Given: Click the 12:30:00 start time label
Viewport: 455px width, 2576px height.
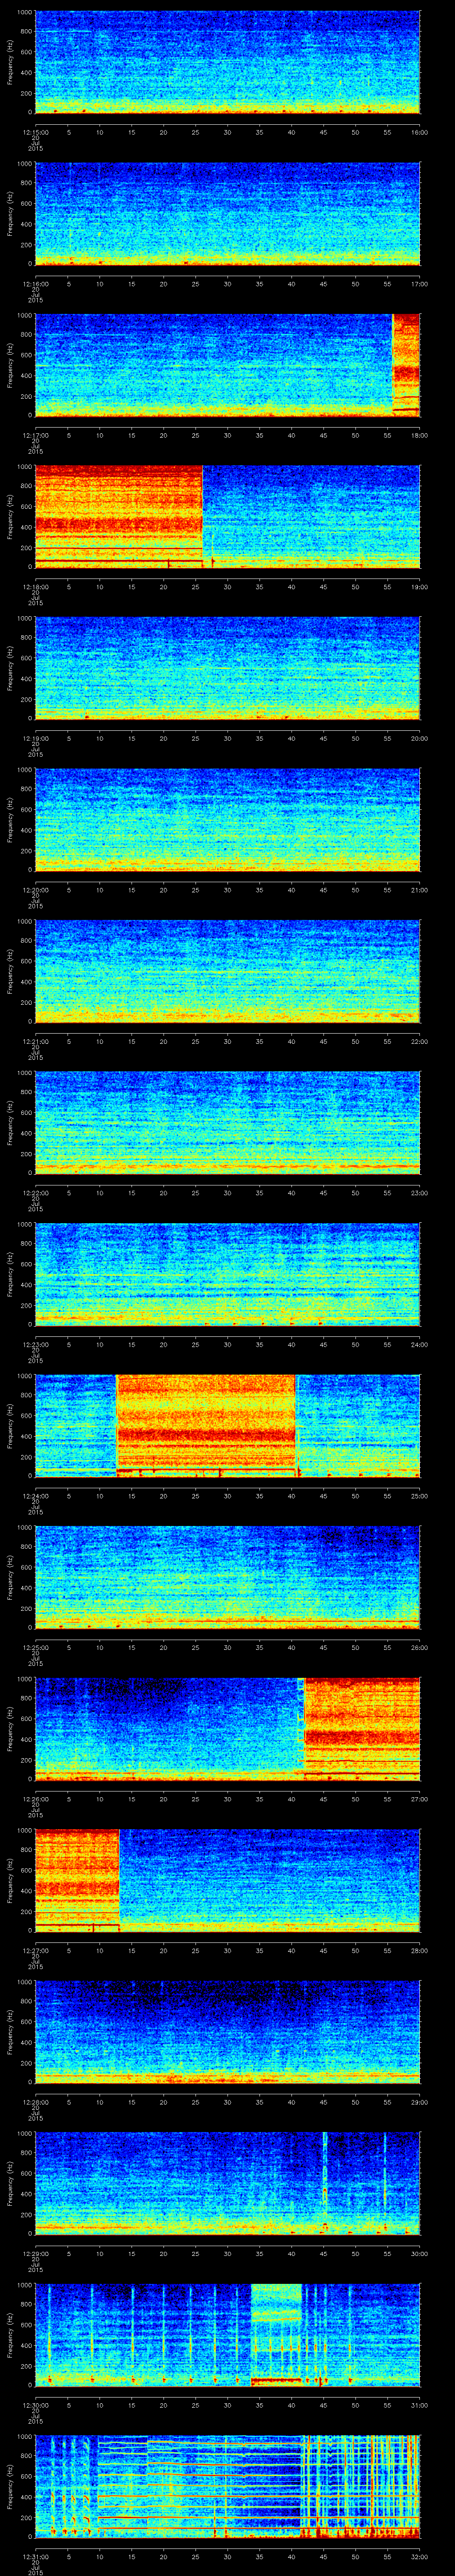Looking at the screenshot, I should [x=35, y=2405].
